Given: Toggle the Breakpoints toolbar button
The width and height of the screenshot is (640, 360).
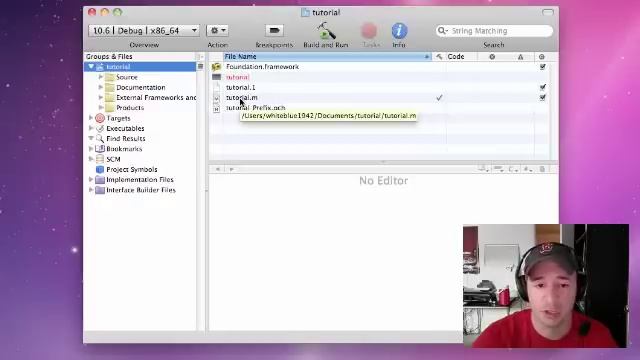Looking at the screenshot, I should (274, 31).
